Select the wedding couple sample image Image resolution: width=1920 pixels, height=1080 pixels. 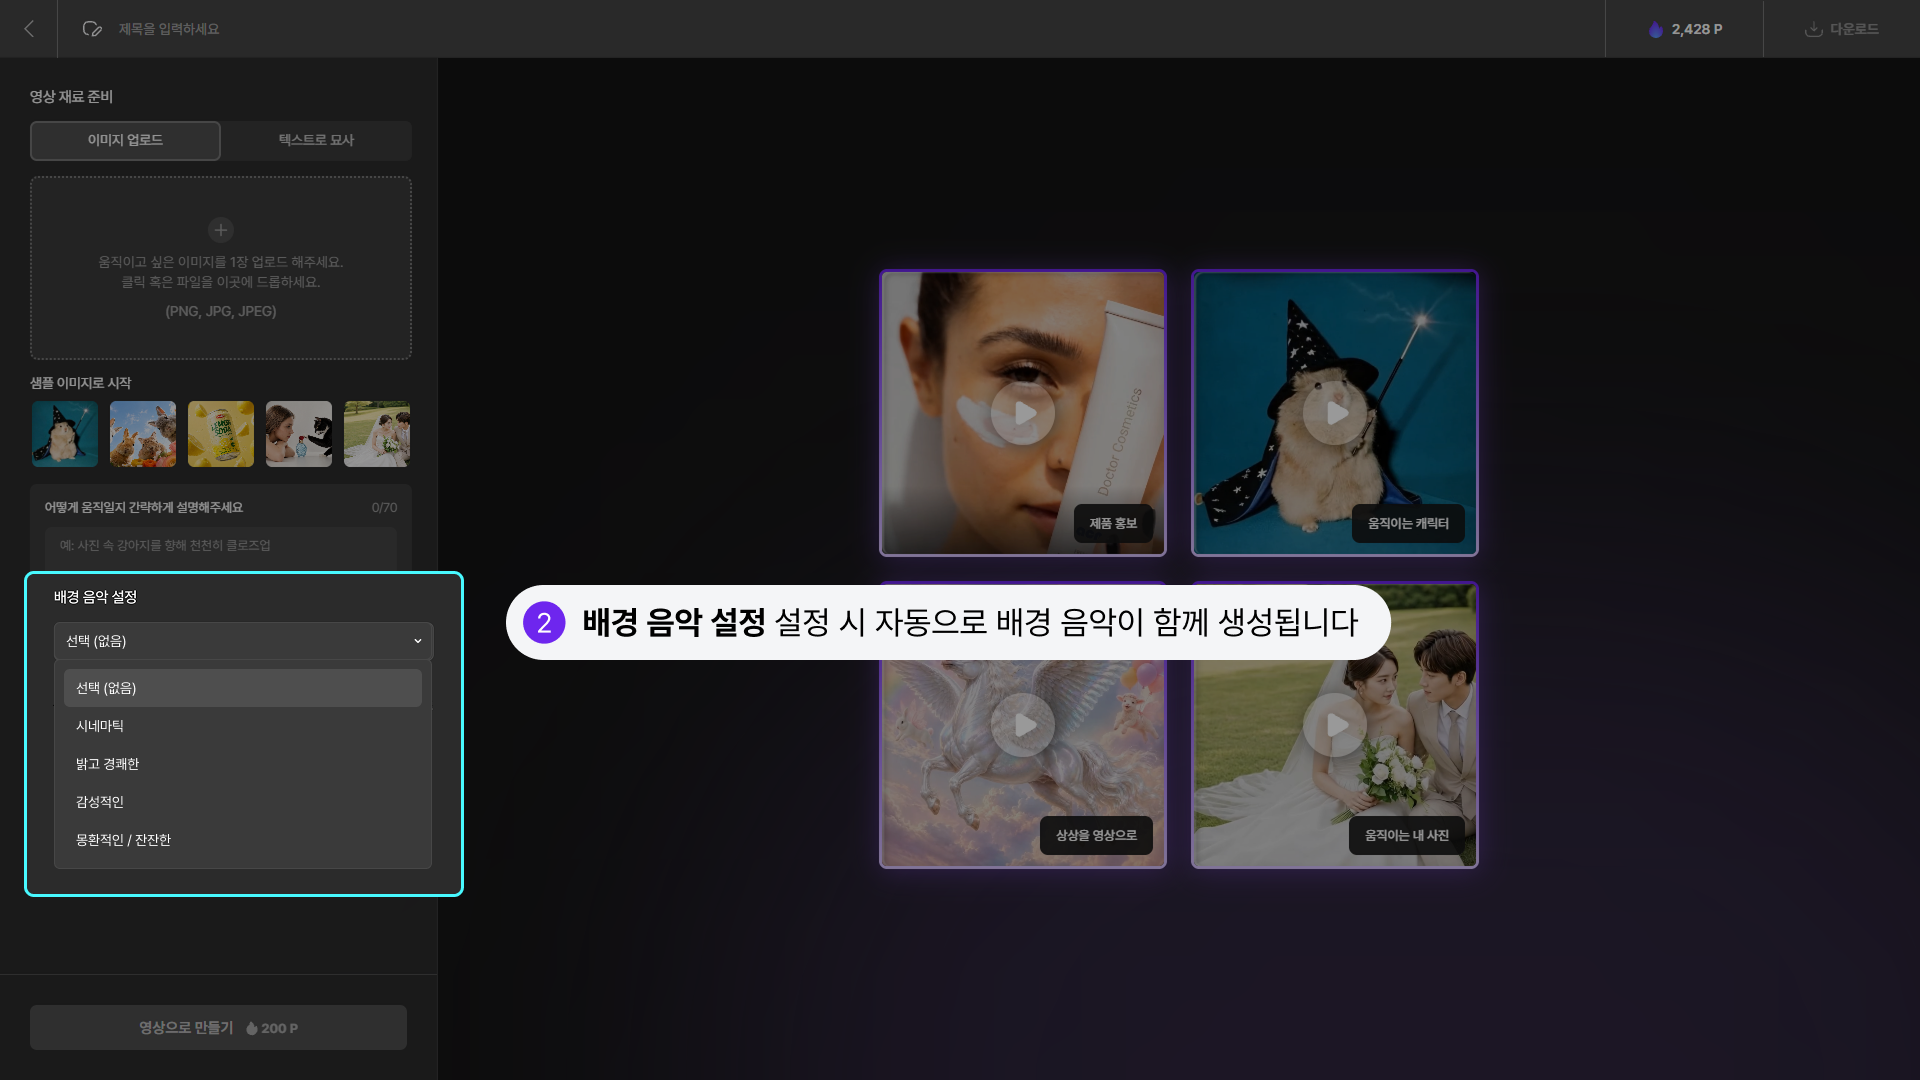[377, 434]
